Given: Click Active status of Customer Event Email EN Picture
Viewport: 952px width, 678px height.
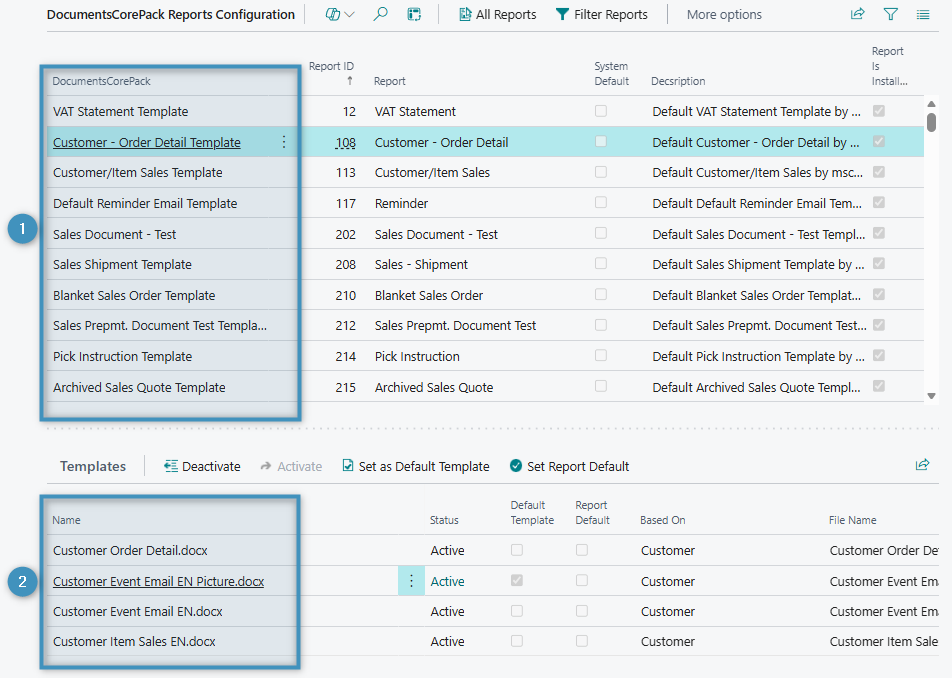Looking at the screenshot, I should pos(447,581).
